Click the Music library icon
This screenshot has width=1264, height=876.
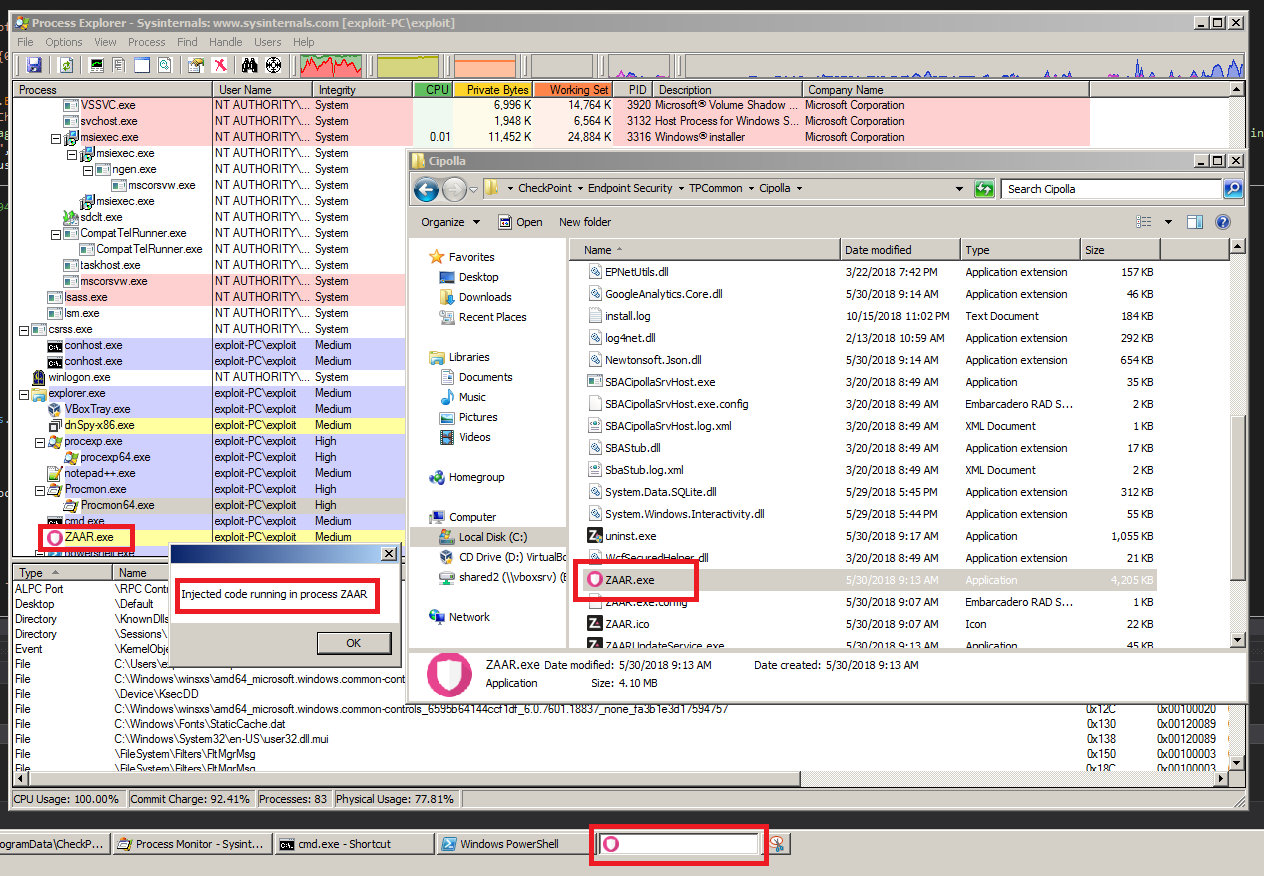[447, 397]
